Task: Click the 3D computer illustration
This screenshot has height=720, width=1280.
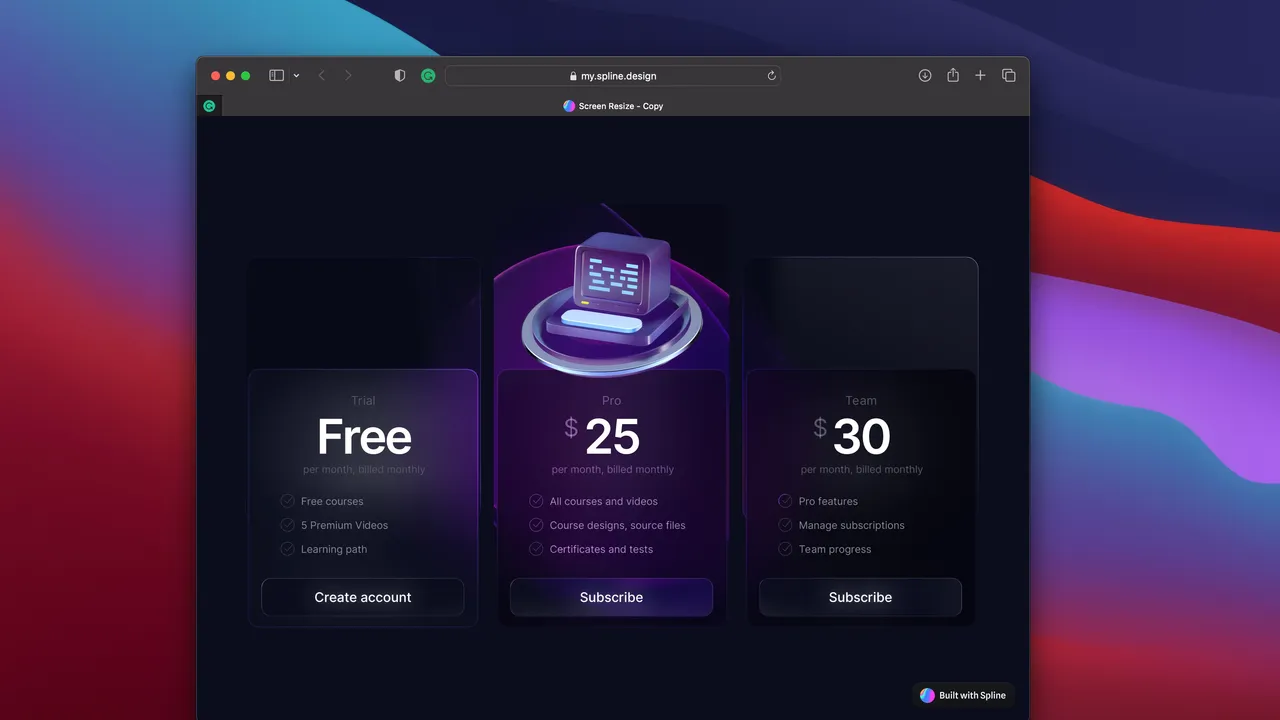Action: click(x=610, y=303)
